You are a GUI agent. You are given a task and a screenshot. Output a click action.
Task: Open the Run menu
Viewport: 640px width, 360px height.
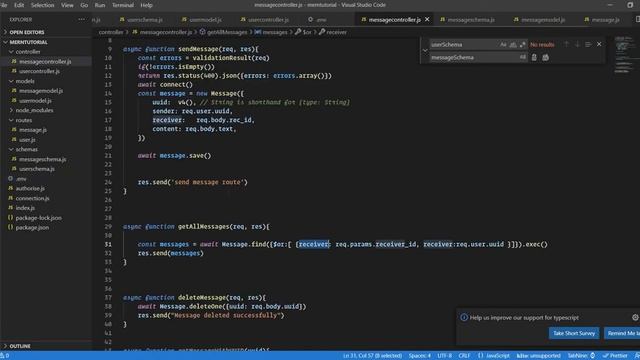tap(100, 5)
